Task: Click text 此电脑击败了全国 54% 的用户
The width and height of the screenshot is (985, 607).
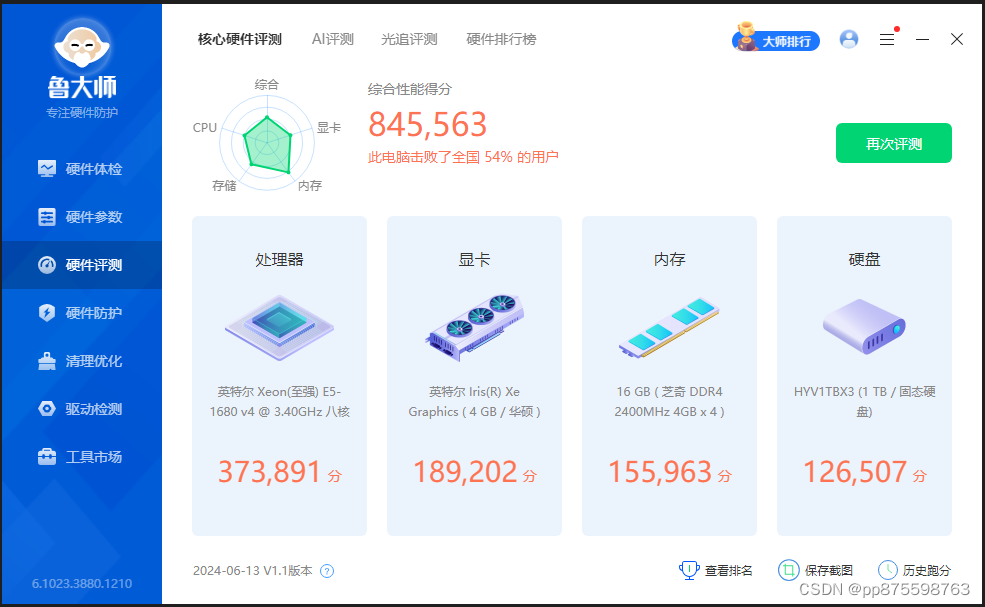Action: (x=463, y=157)
